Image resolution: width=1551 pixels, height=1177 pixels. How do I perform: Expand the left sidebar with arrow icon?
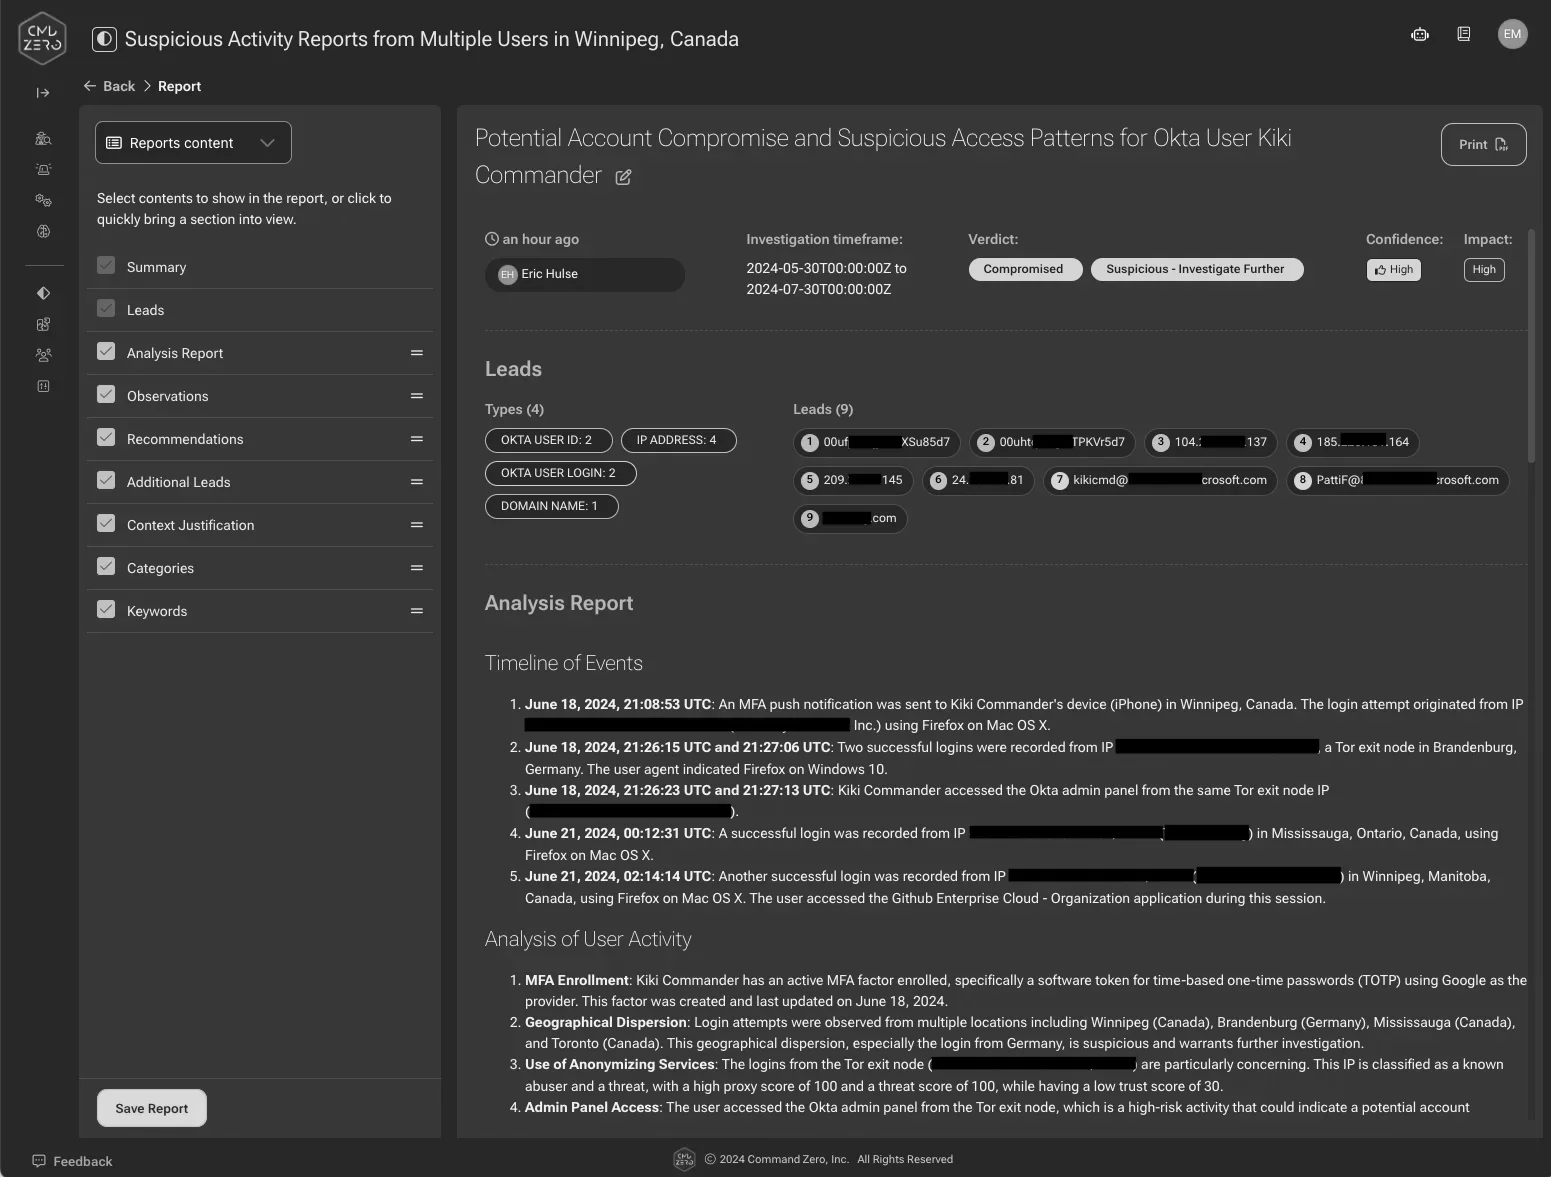tap(43, 93)
